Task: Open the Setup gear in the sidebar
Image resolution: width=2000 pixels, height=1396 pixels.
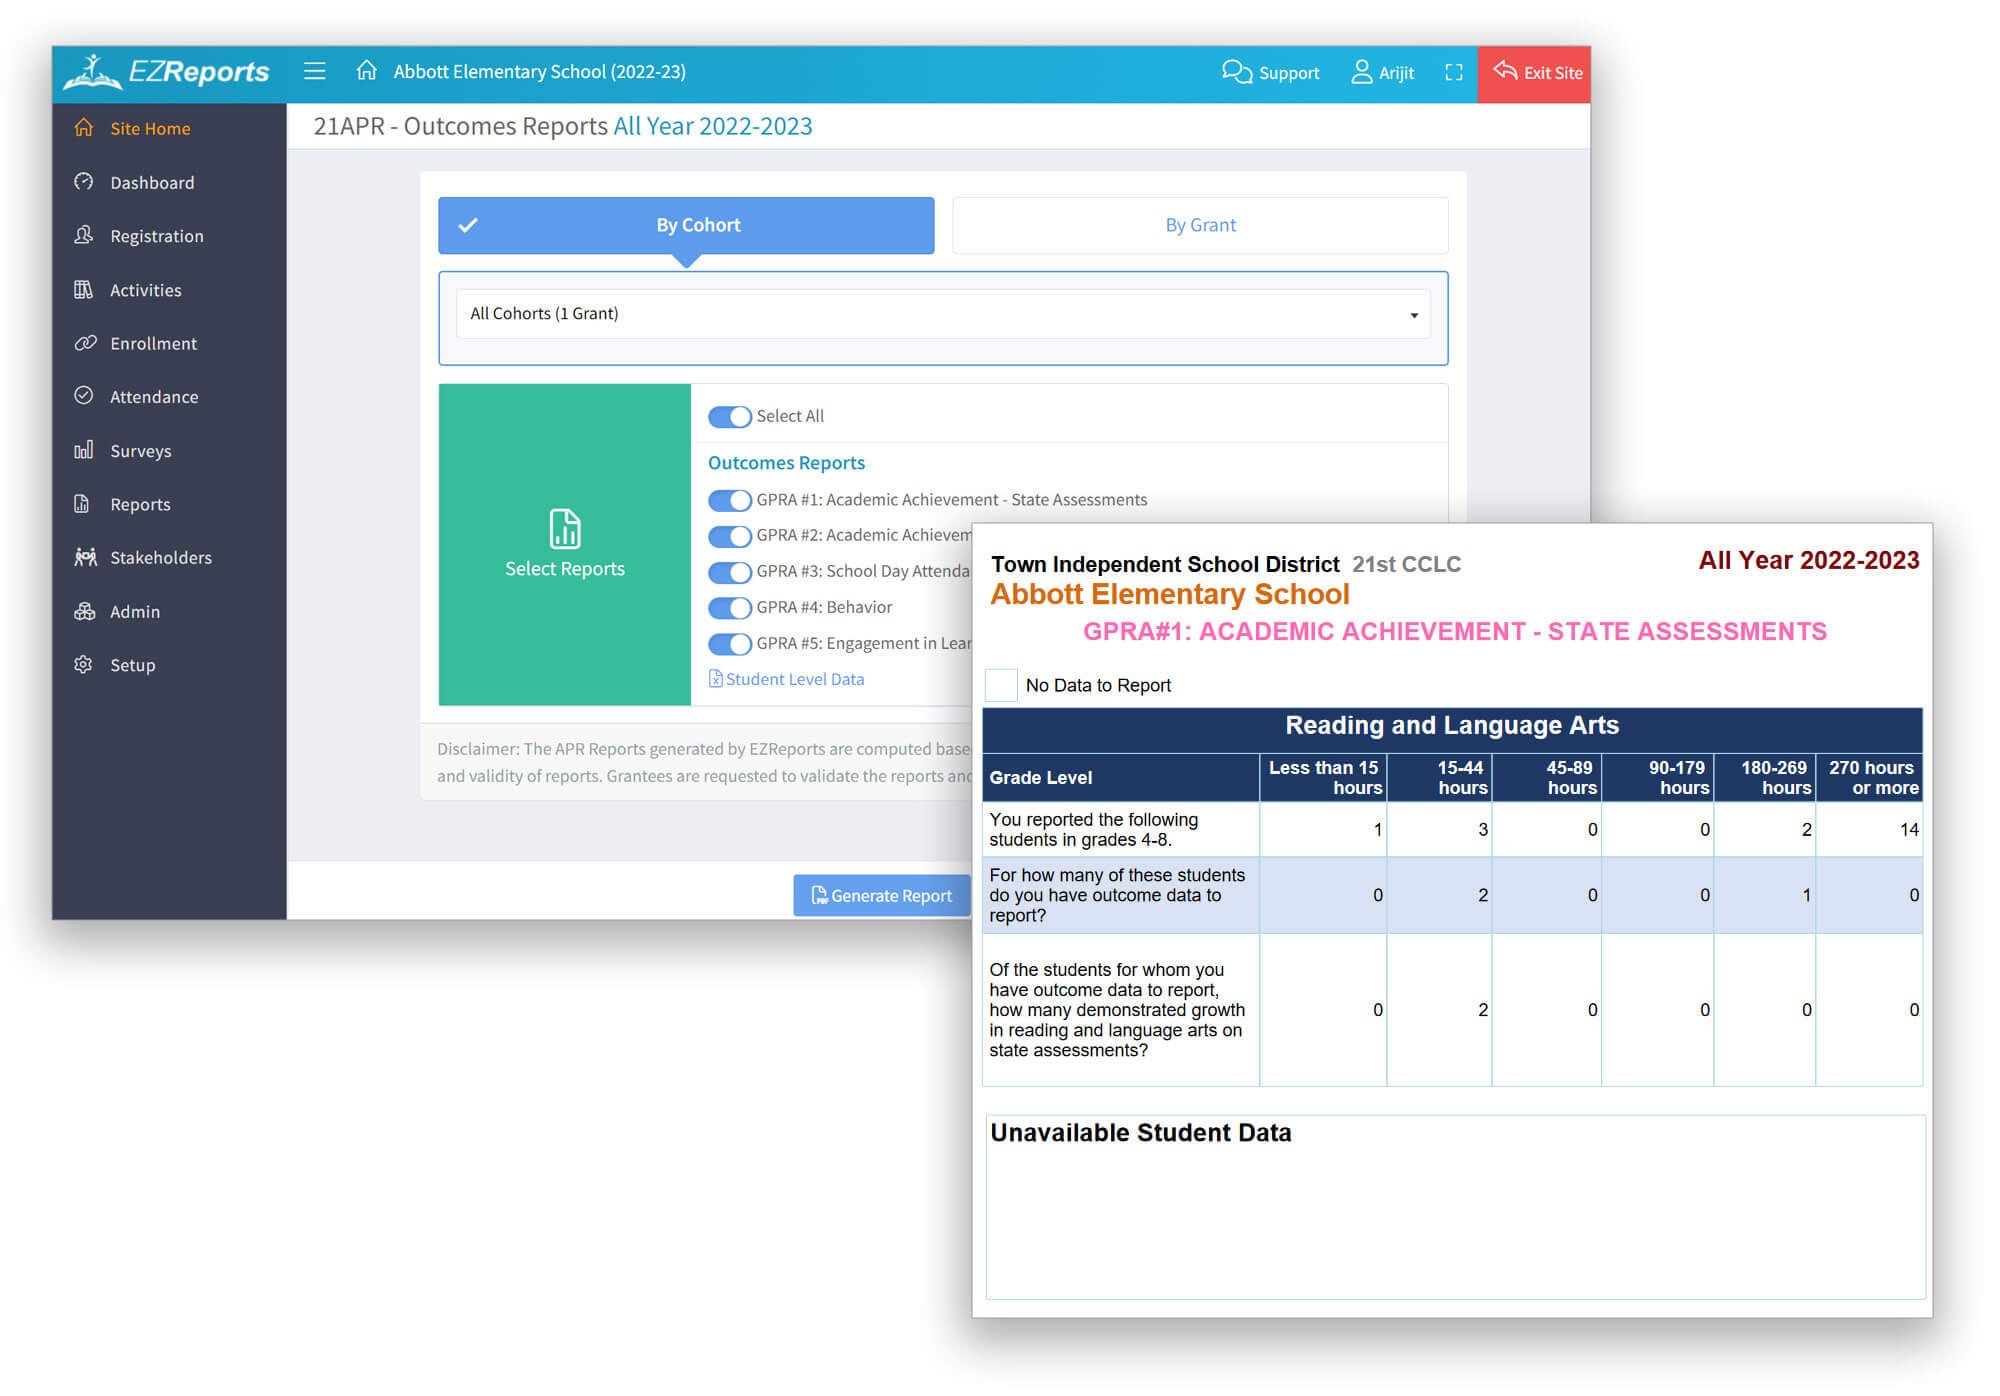Action: coord(84,664)
